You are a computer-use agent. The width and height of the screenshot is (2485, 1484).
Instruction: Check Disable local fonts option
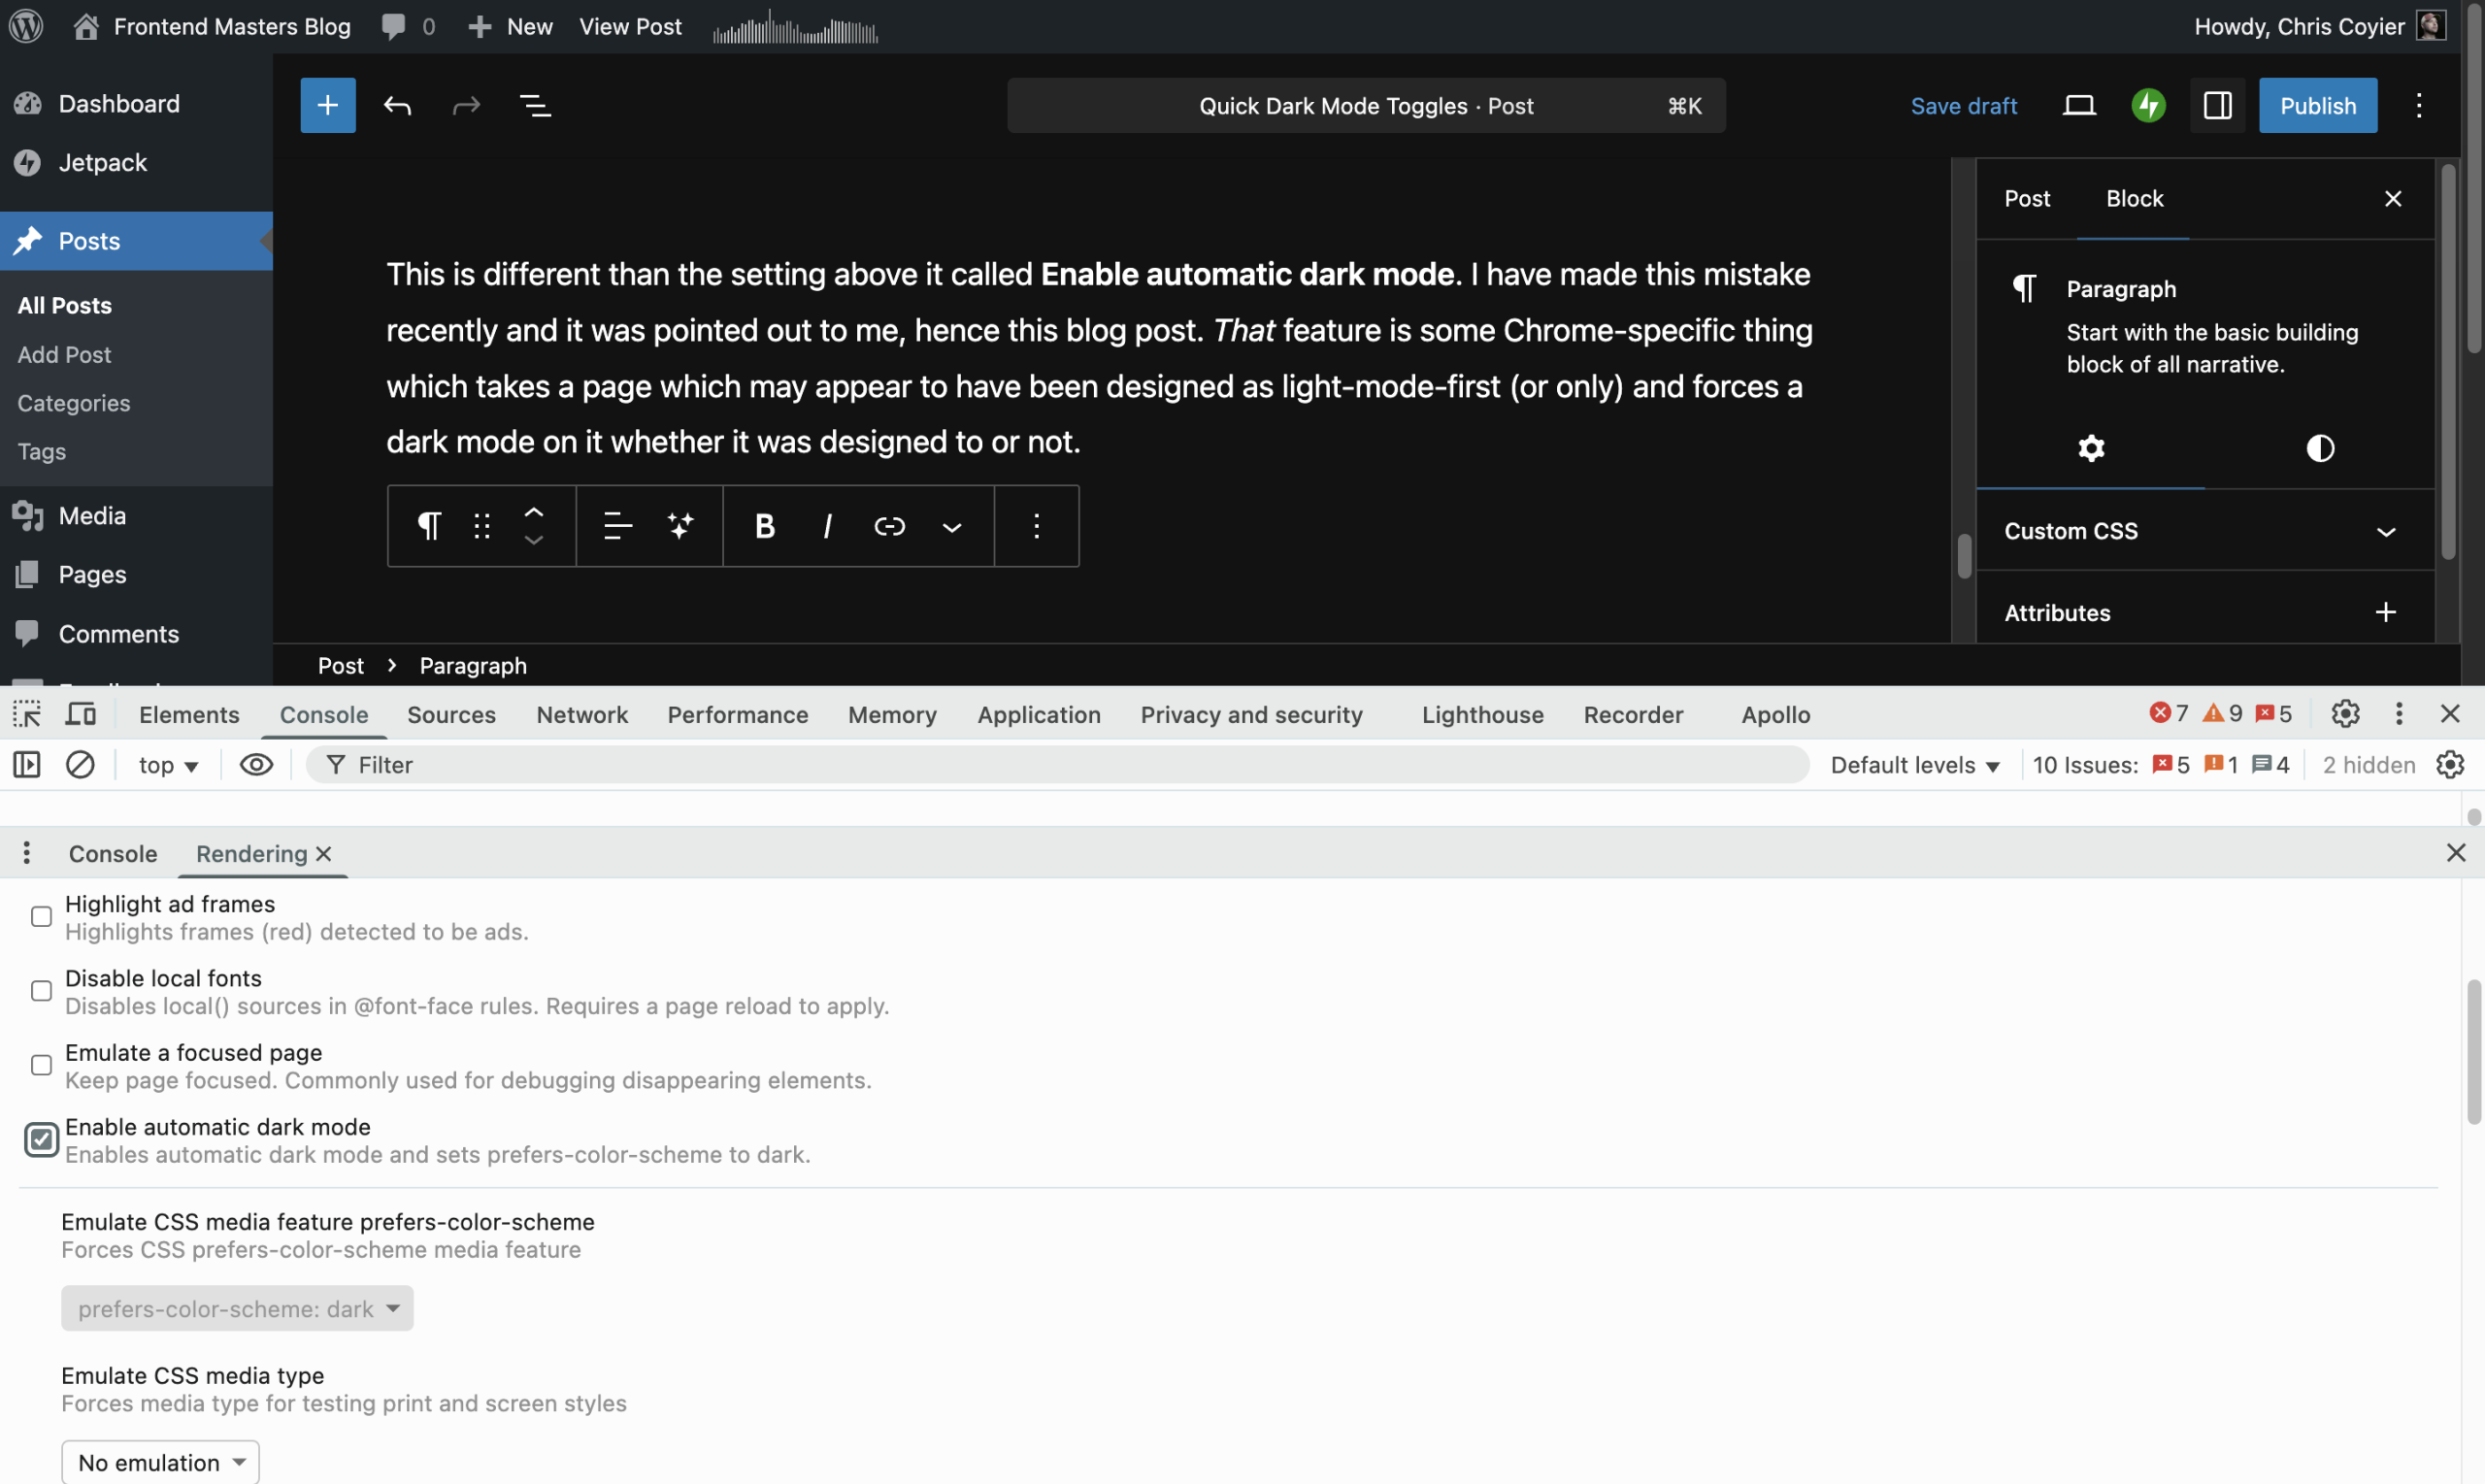[41, 991]
